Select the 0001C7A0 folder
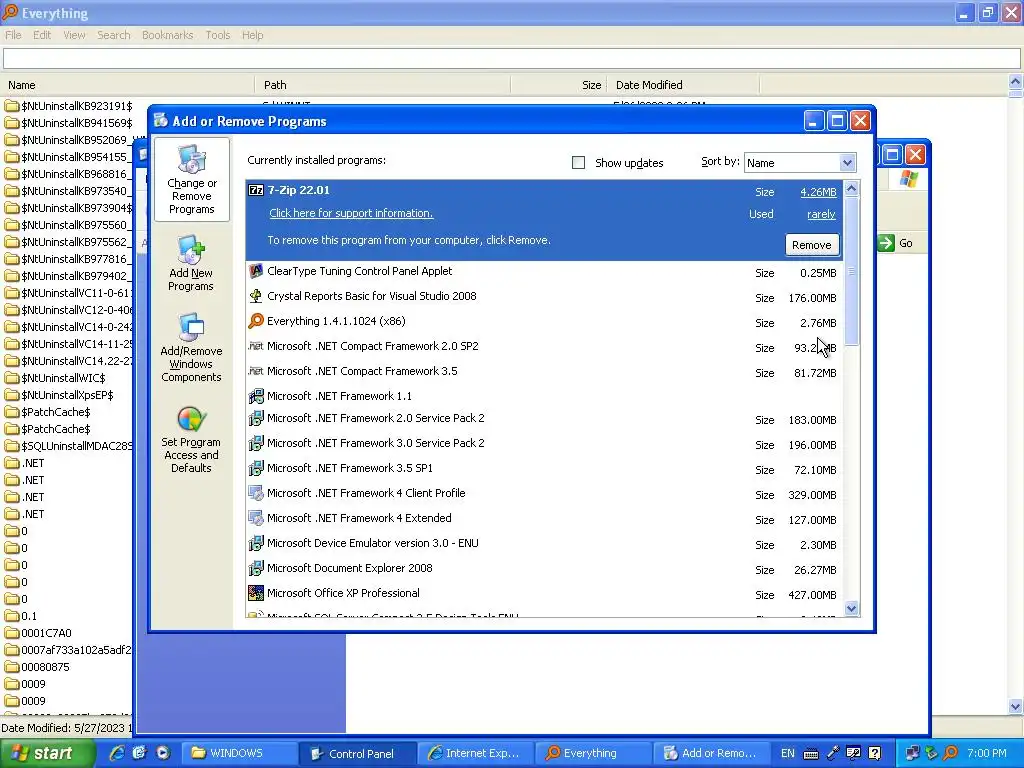The width and height of the screenshot is (1024, 768). coord(38,633)
